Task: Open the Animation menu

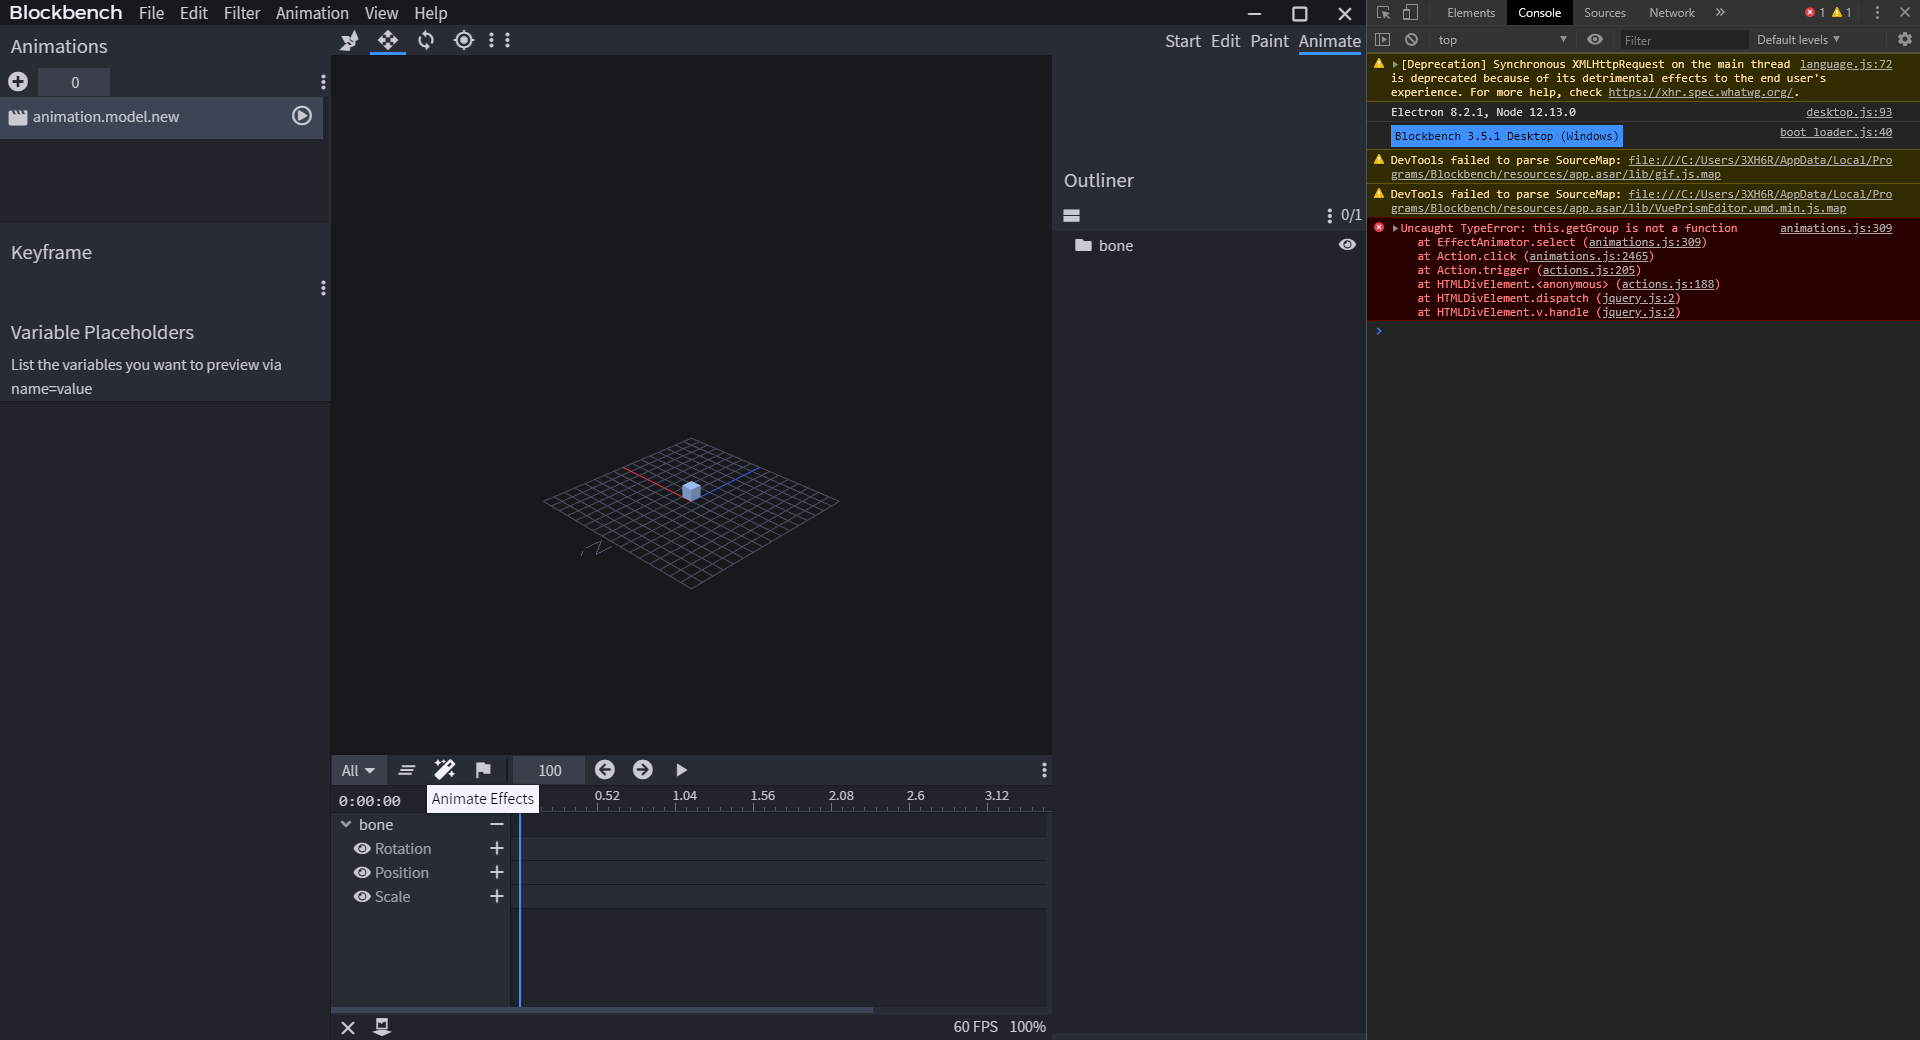Action: [312, 13]
